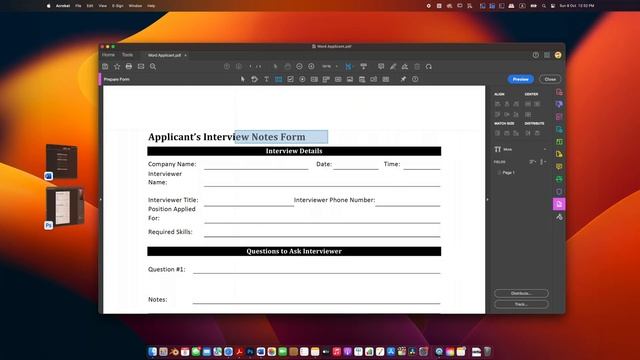640x360 pixels.
Task: Open the Word window thumbnail on desktop
Action: click(61, 162)
